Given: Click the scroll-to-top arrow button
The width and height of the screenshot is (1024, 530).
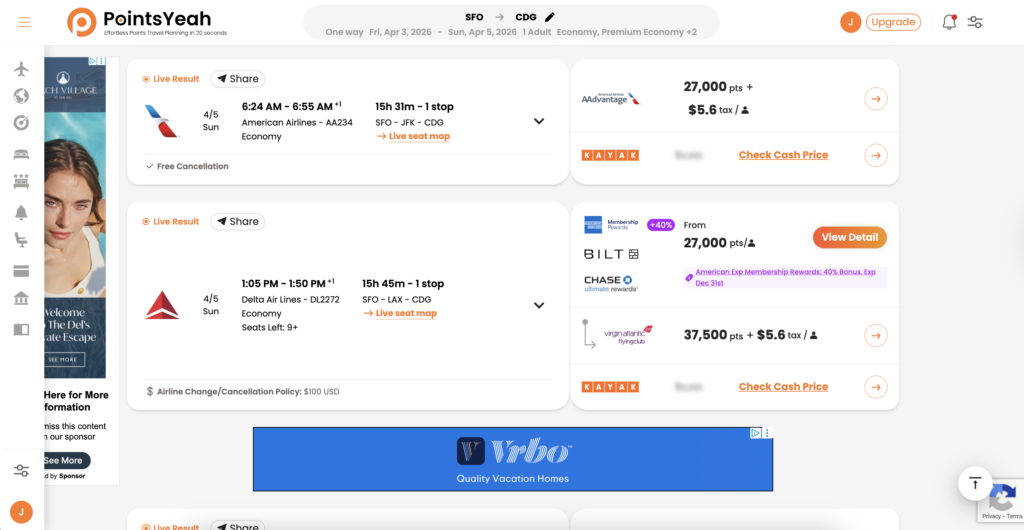Looking at the screenshot, I should tap(975, 484).
